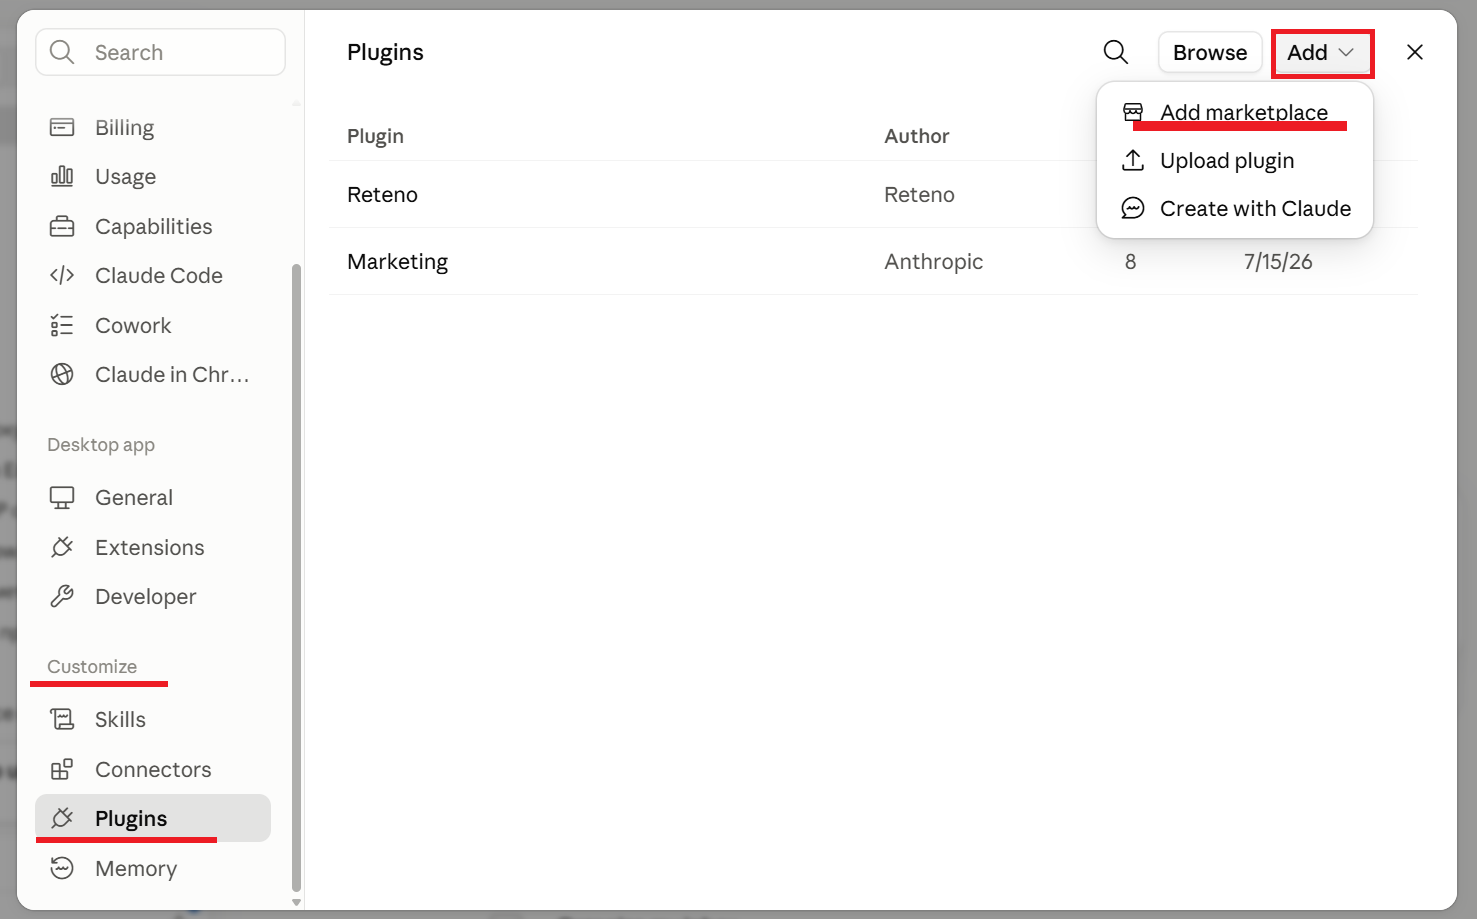The image size is (1477, 919).
Task: Open the Cowork settings
Action: pyautogui.click(x=152, y=325)
